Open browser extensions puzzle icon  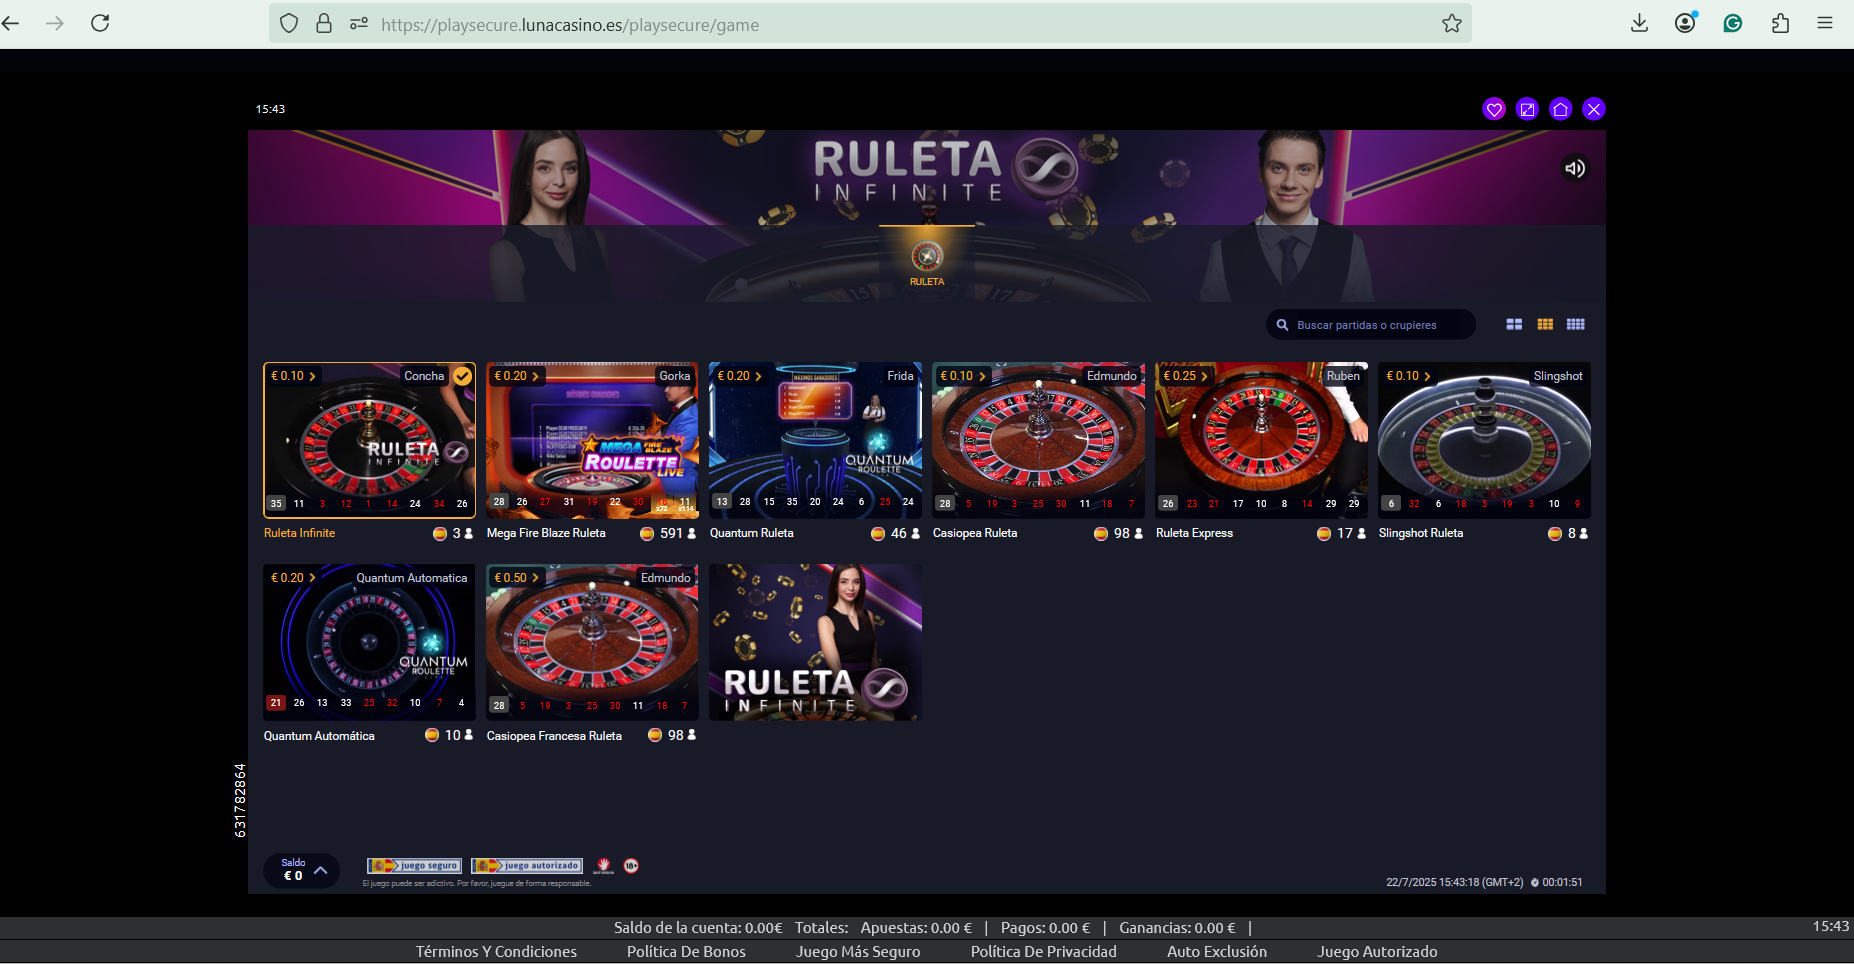point(1780,23)
